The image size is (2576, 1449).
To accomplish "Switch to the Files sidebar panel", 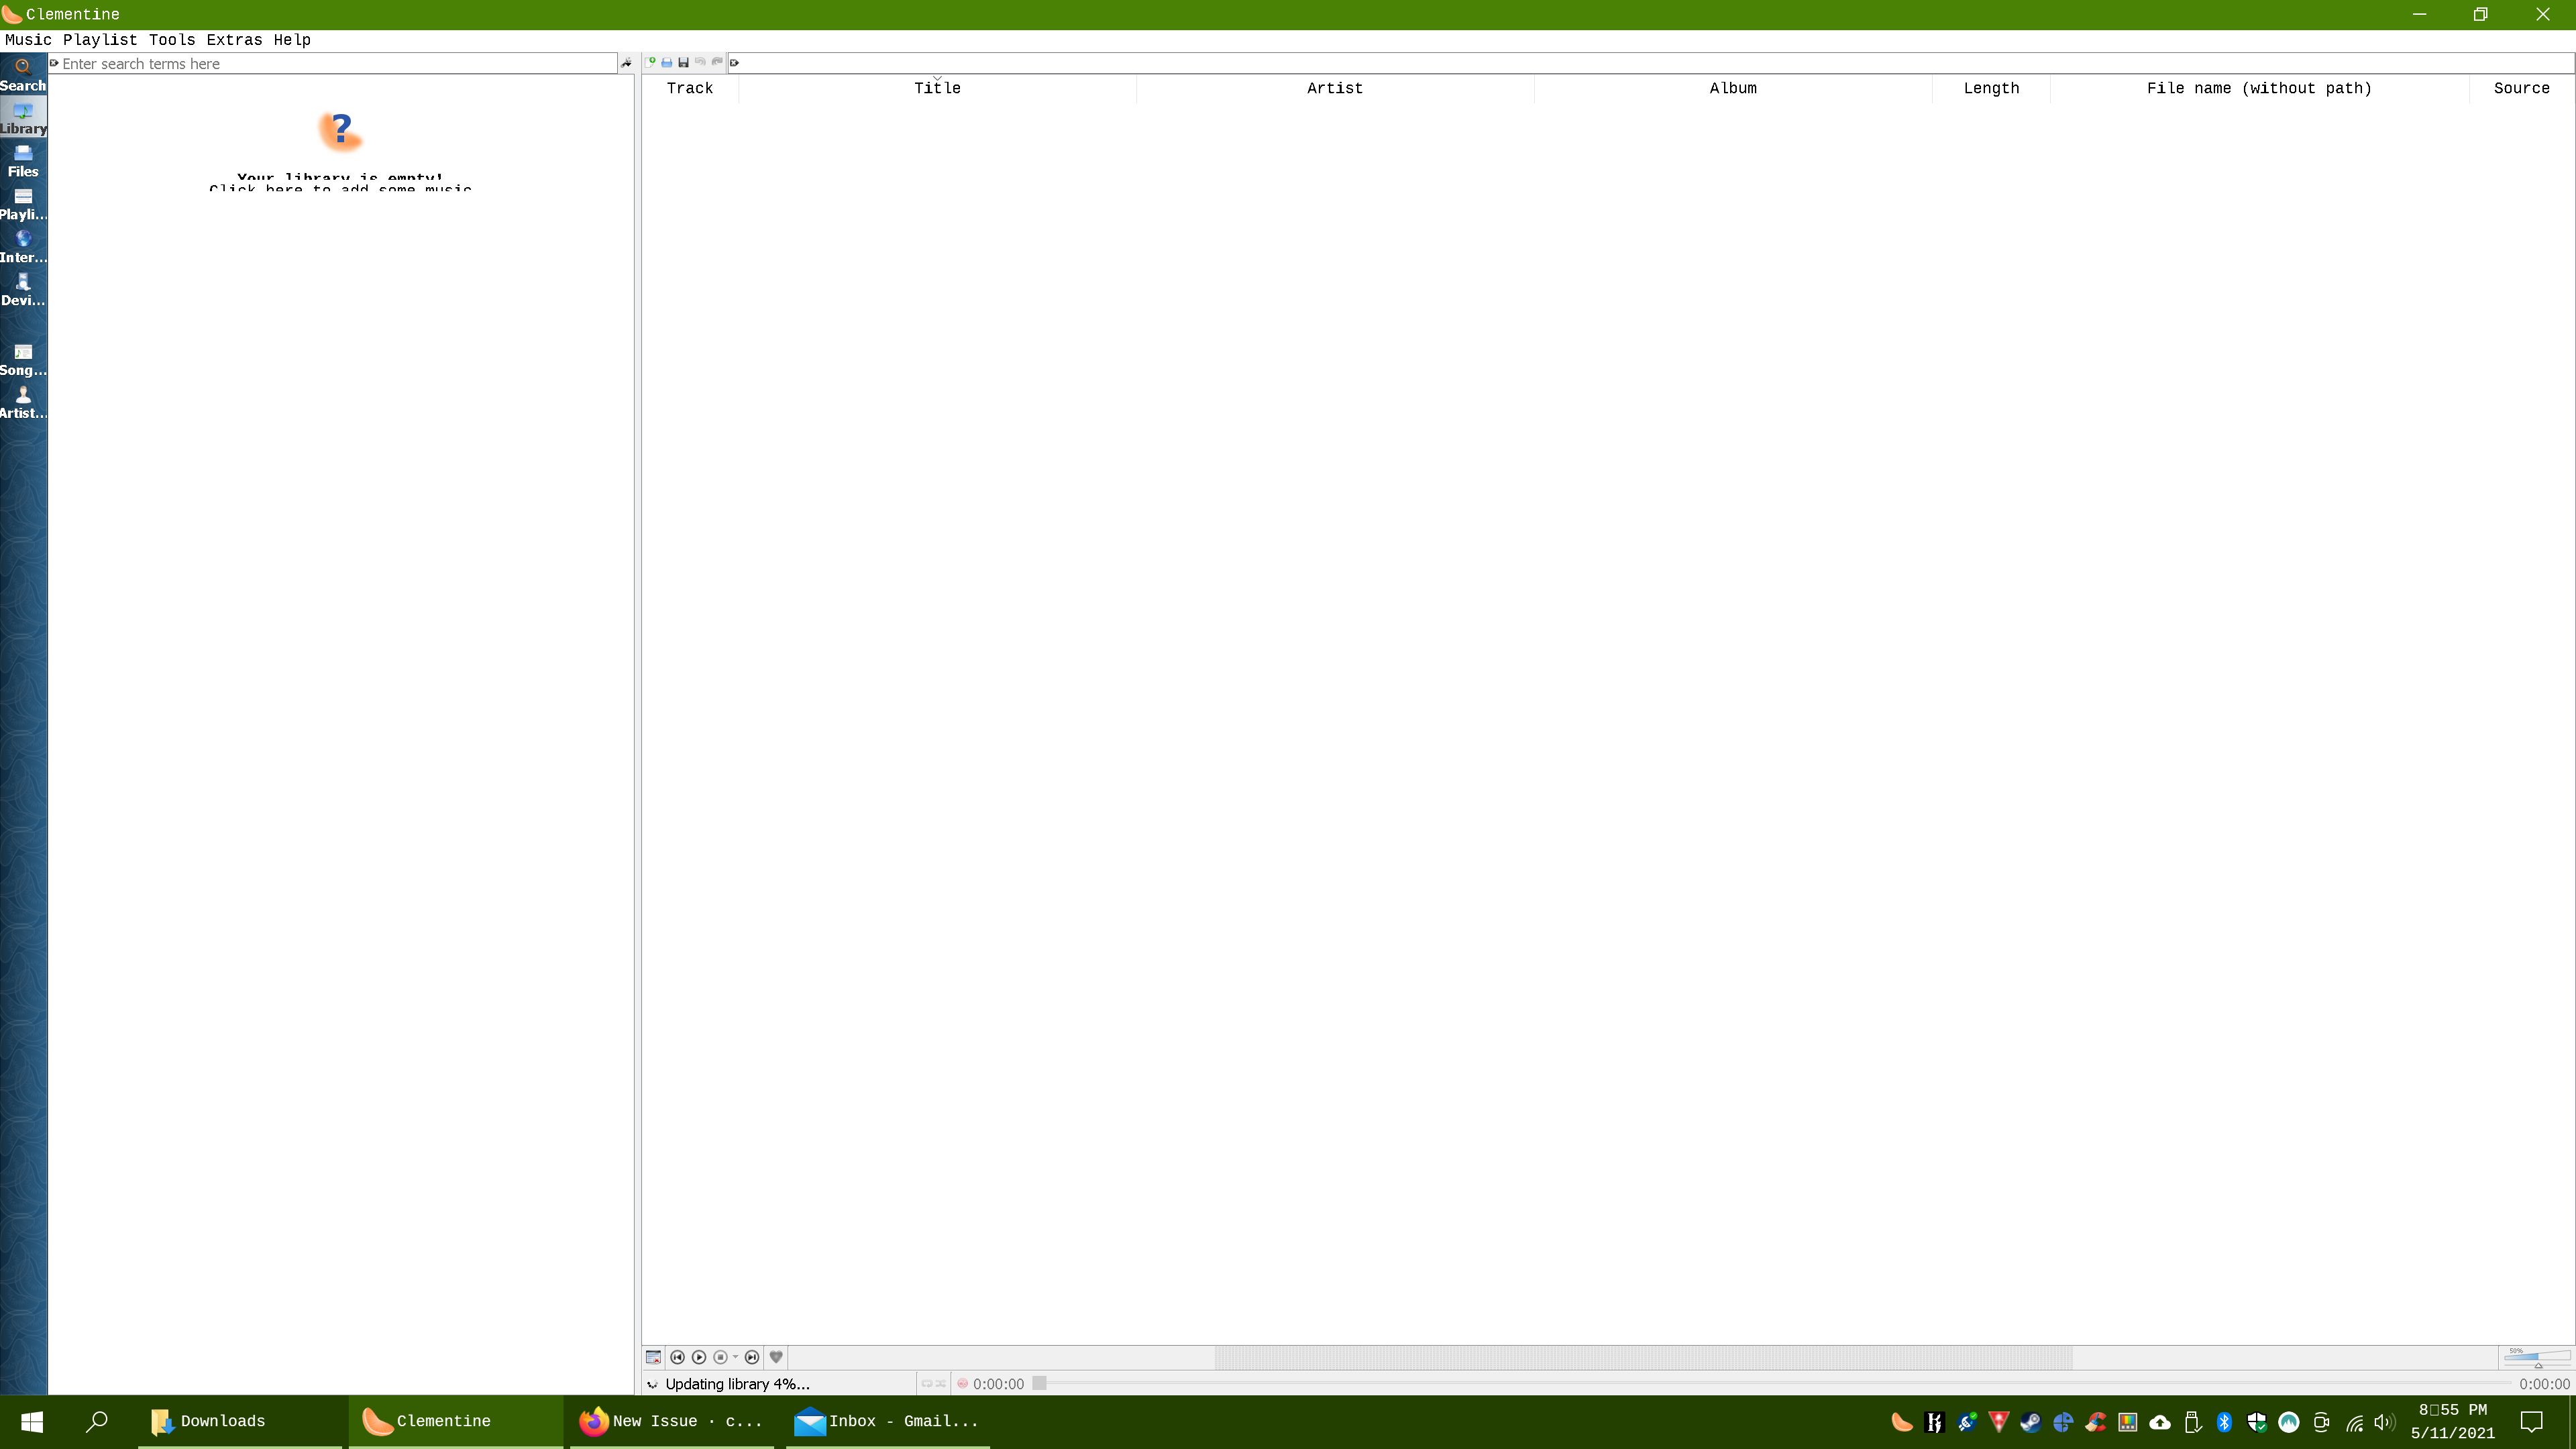I will (22, 160).
